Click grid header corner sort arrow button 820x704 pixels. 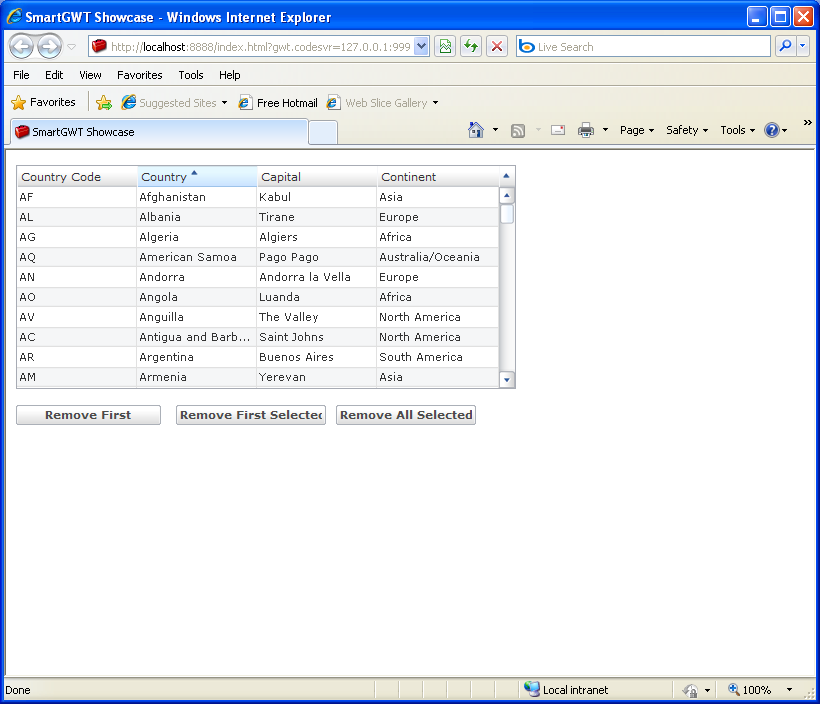coord(506,177)
